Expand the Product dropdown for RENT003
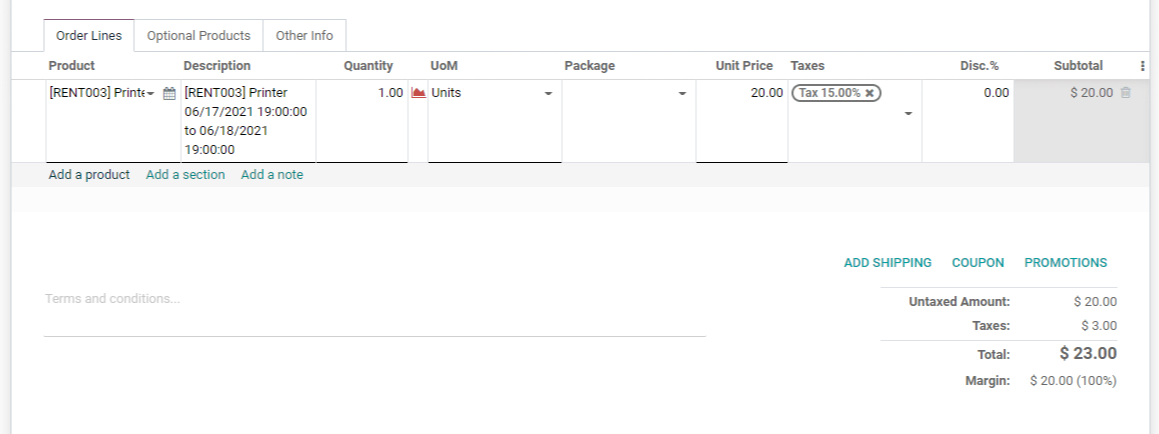This screenshot has height=434, width=1159. click(x=150, y=93)
